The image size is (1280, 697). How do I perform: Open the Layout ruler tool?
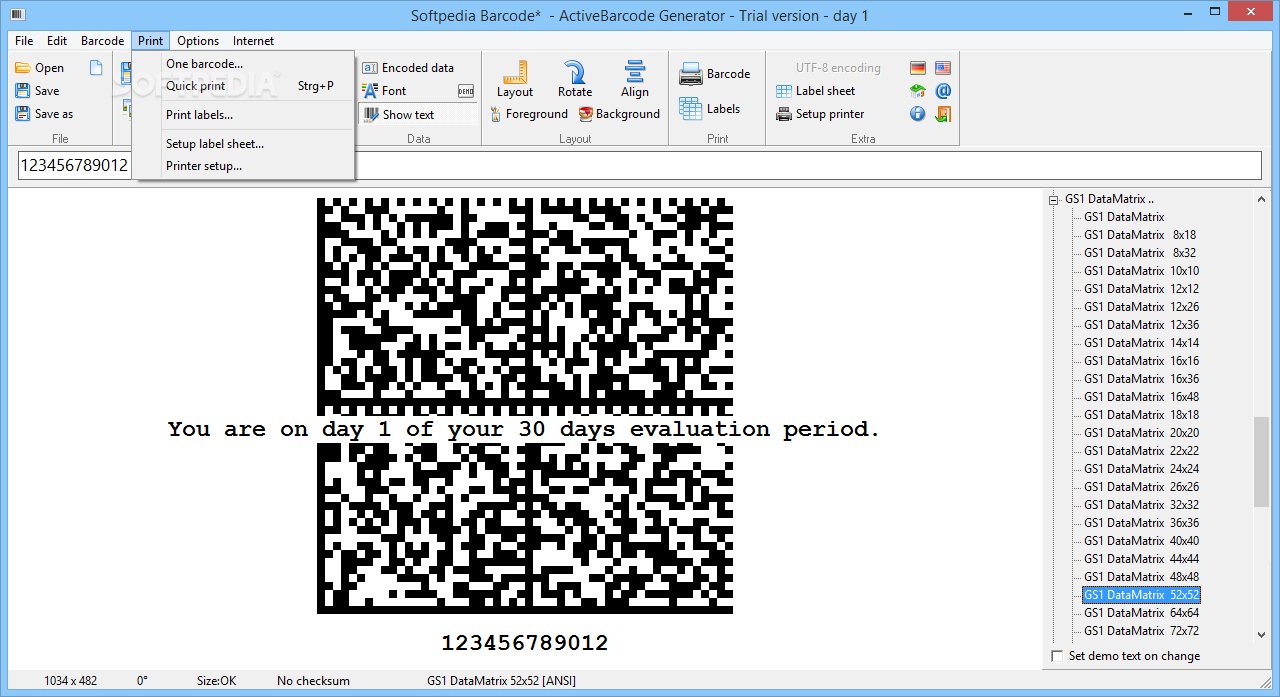click(515, 79)
